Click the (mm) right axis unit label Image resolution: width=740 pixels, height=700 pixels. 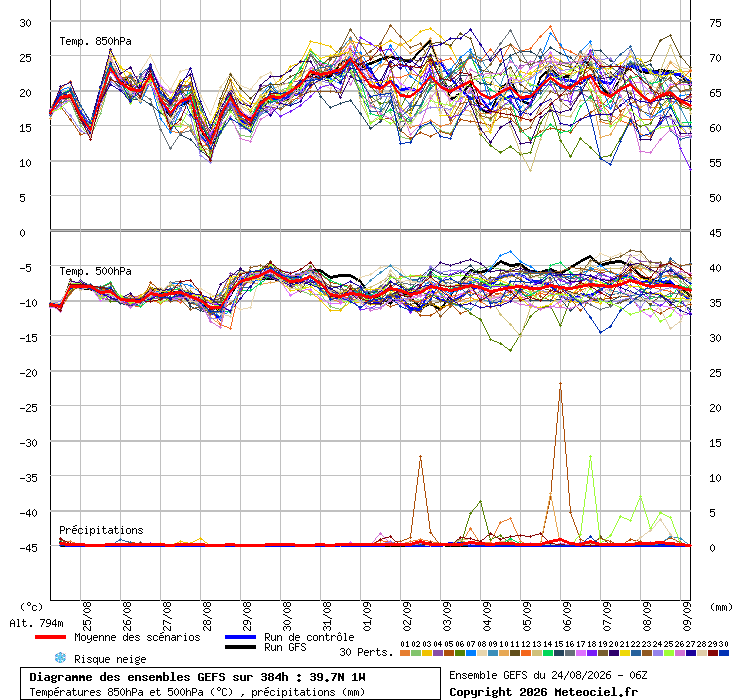721,607
